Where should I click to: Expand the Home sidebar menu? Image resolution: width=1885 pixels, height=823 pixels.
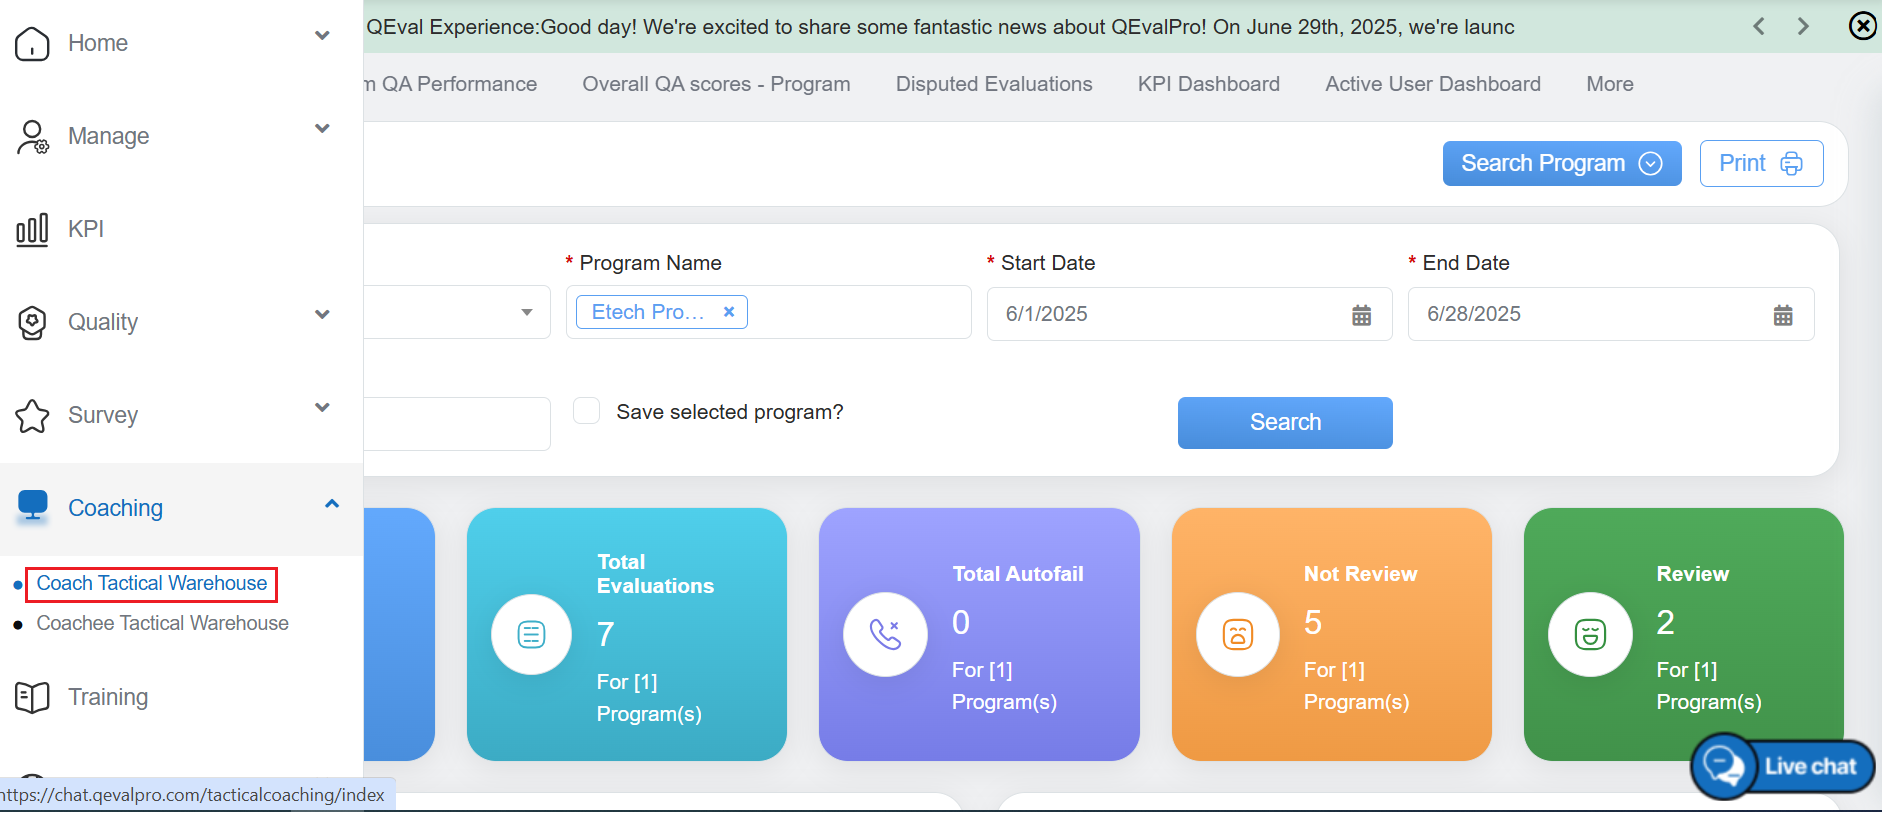coord(322,37)
